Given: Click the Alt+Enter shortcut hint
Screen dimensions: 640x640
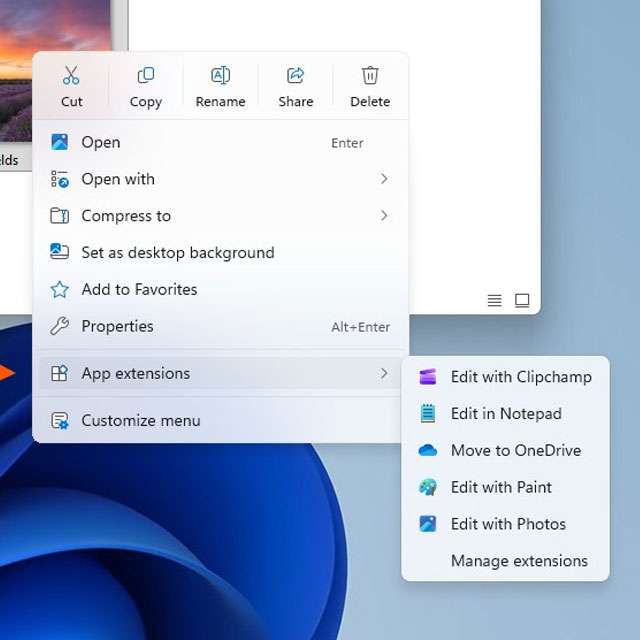Looking at the screenshot, I should [x=360, y=327].
